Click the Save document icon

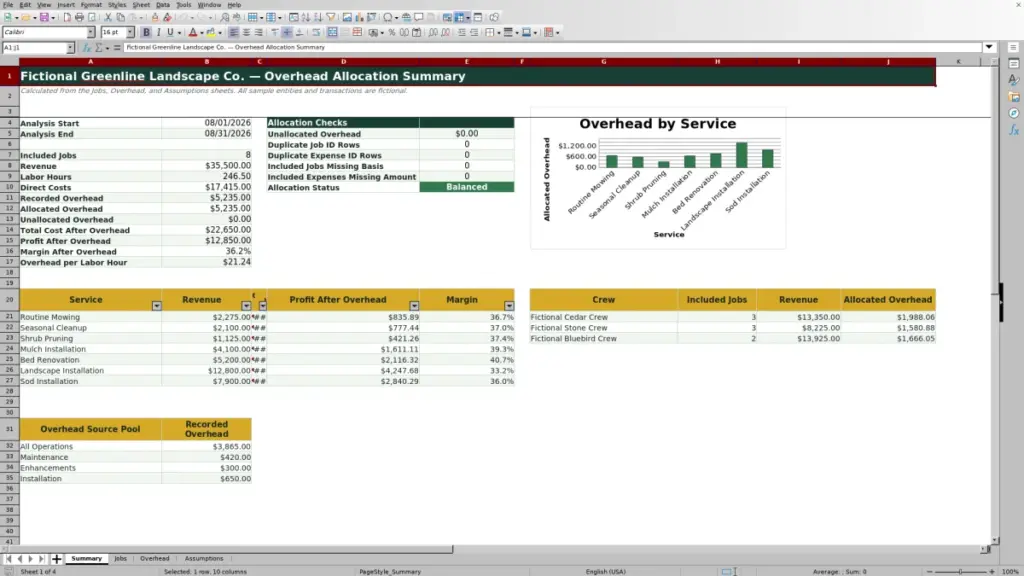coord(44,17)
